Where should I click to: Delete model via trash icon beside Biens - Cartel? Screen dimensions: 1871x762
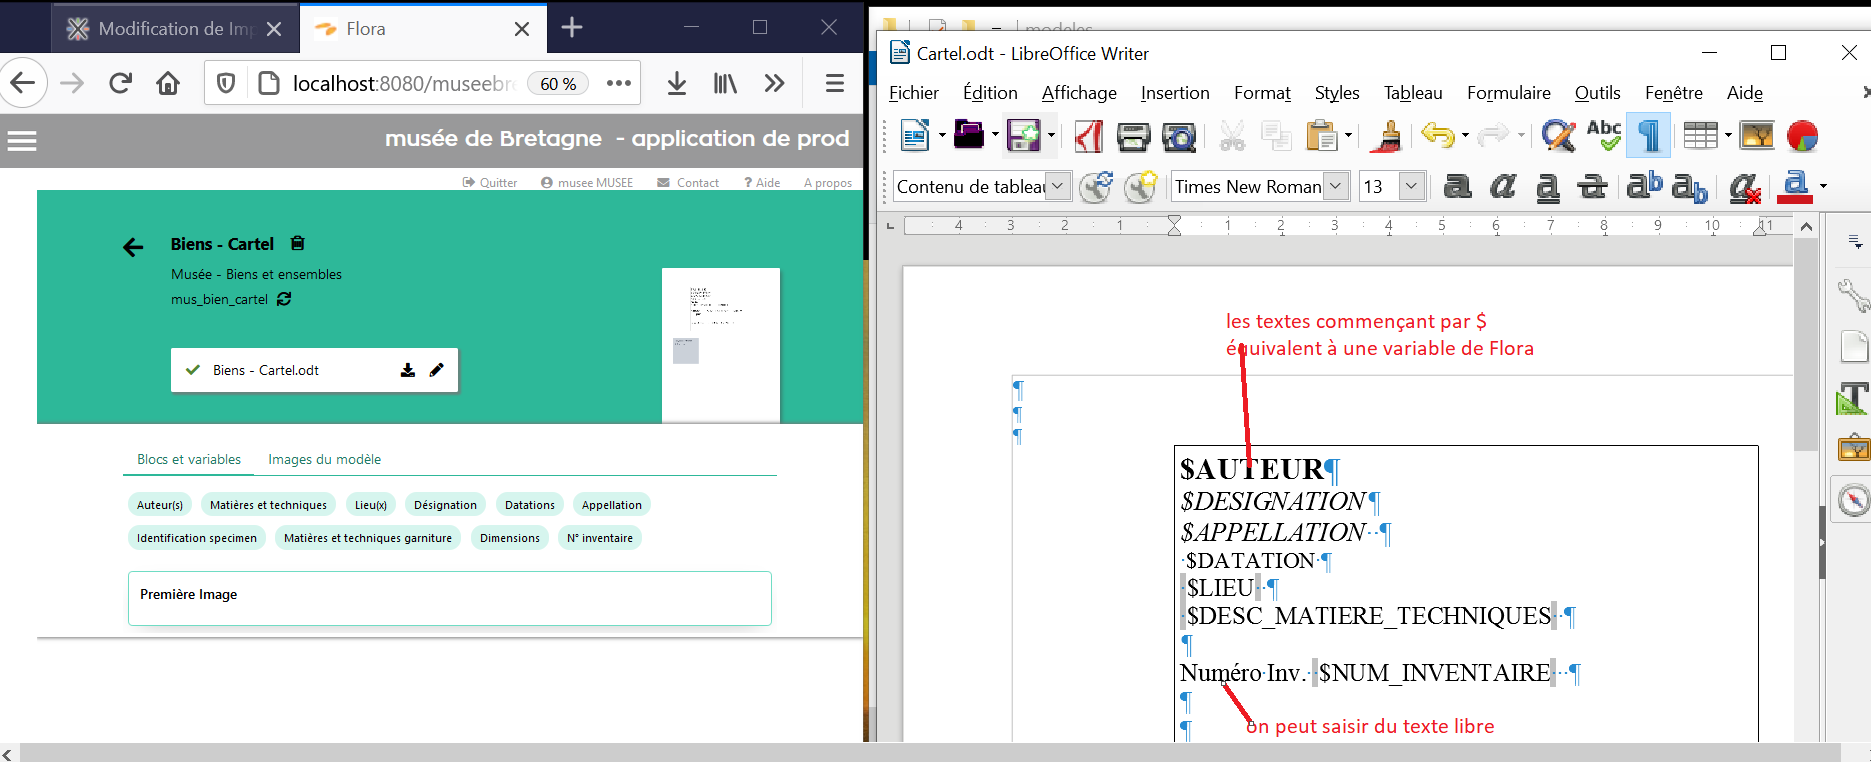point(297,243)
